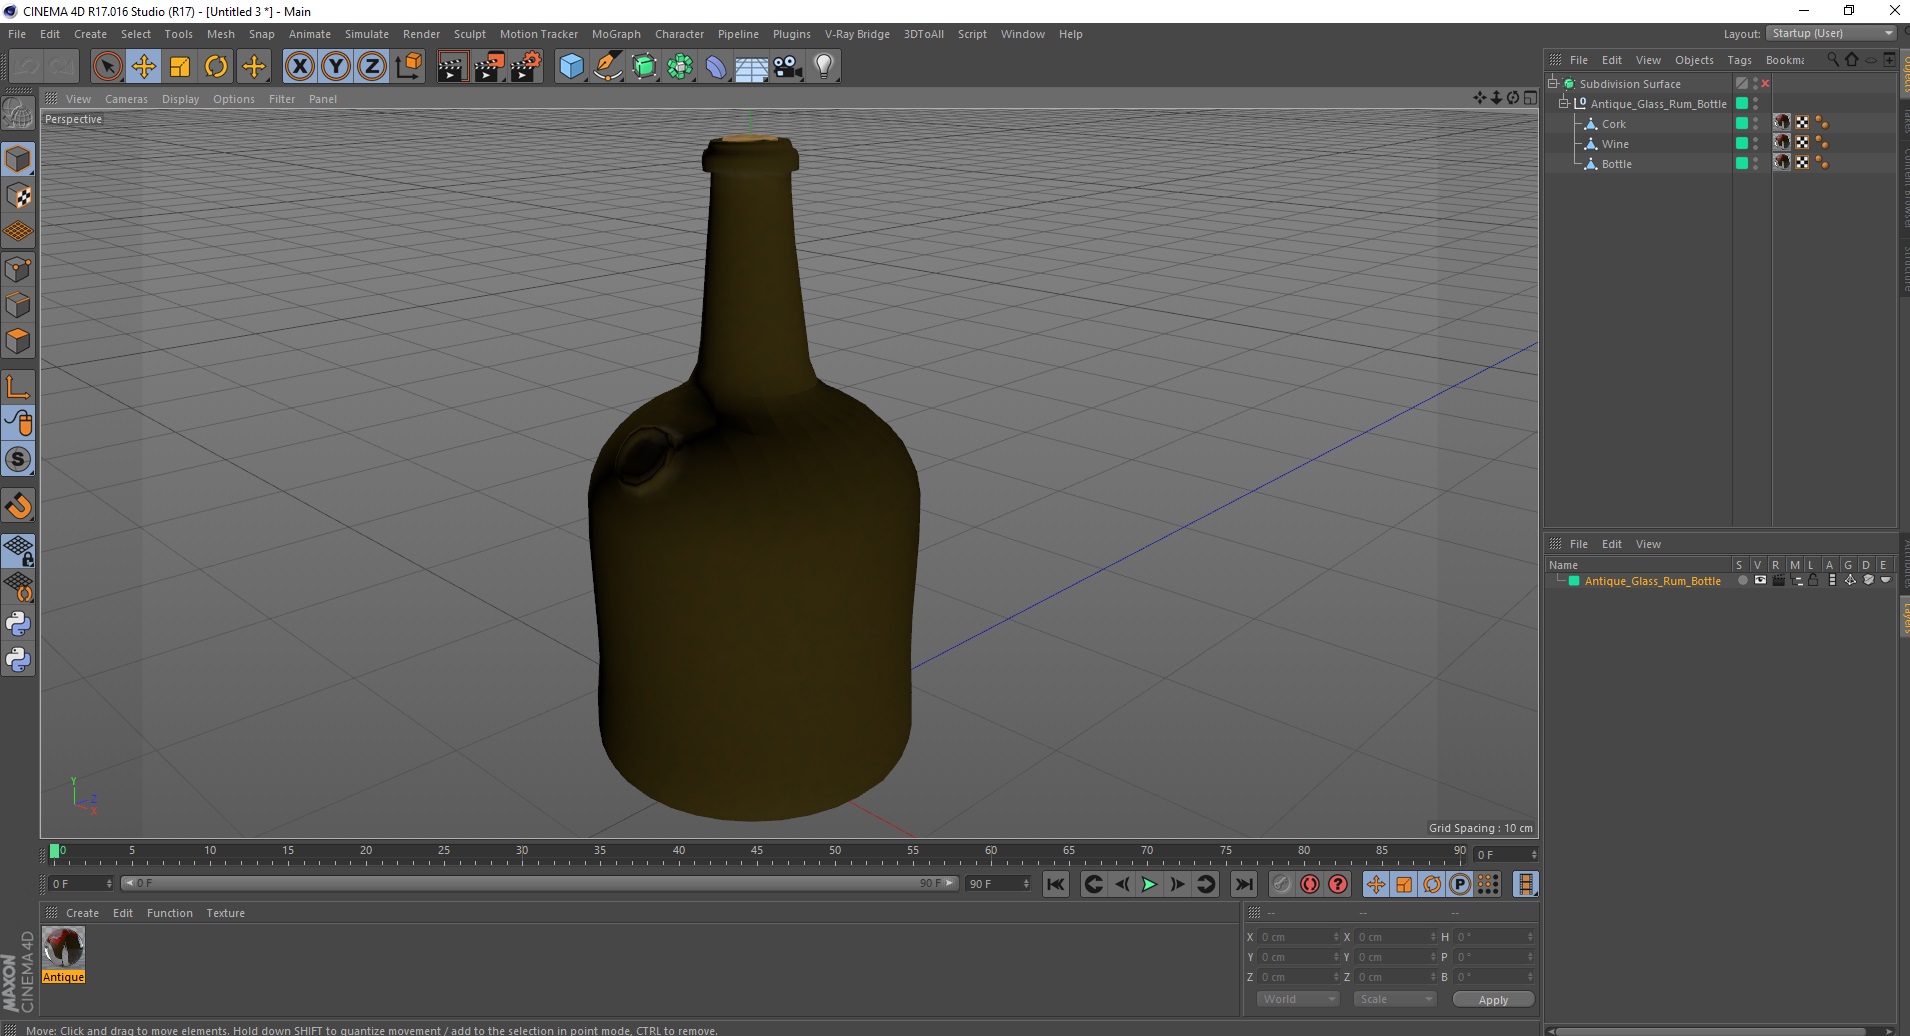
Task: Toggle the X axis lock
Action: [x=299, y=67]
